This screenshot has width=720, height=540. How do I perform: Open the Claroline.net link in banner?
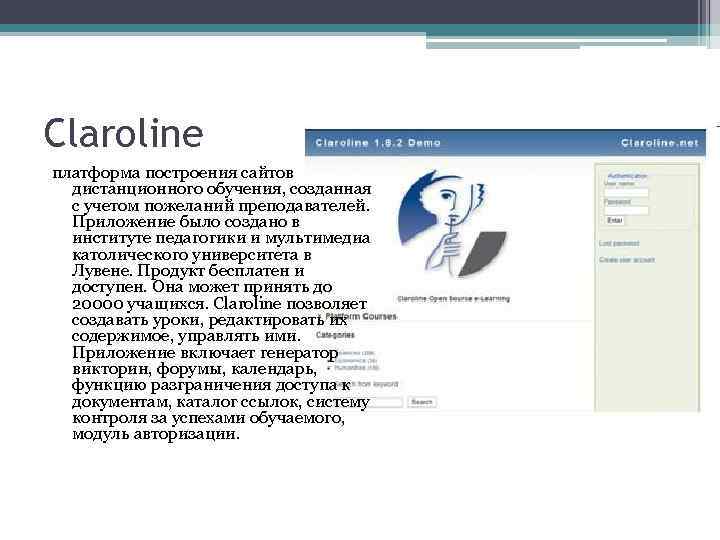659,143
